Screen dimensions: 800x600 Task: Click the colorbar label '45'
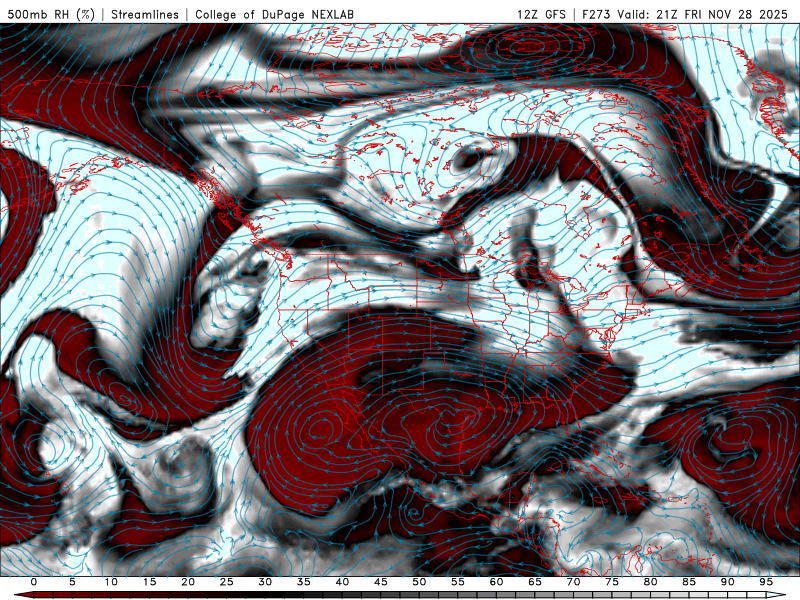pyautogui.click(x=381, y=582)
